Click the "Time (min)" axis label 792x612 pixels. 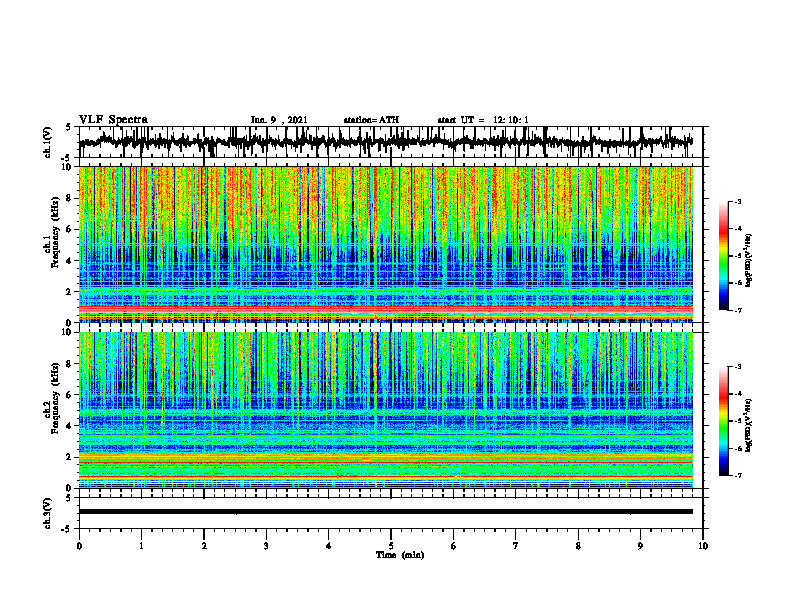400,555
